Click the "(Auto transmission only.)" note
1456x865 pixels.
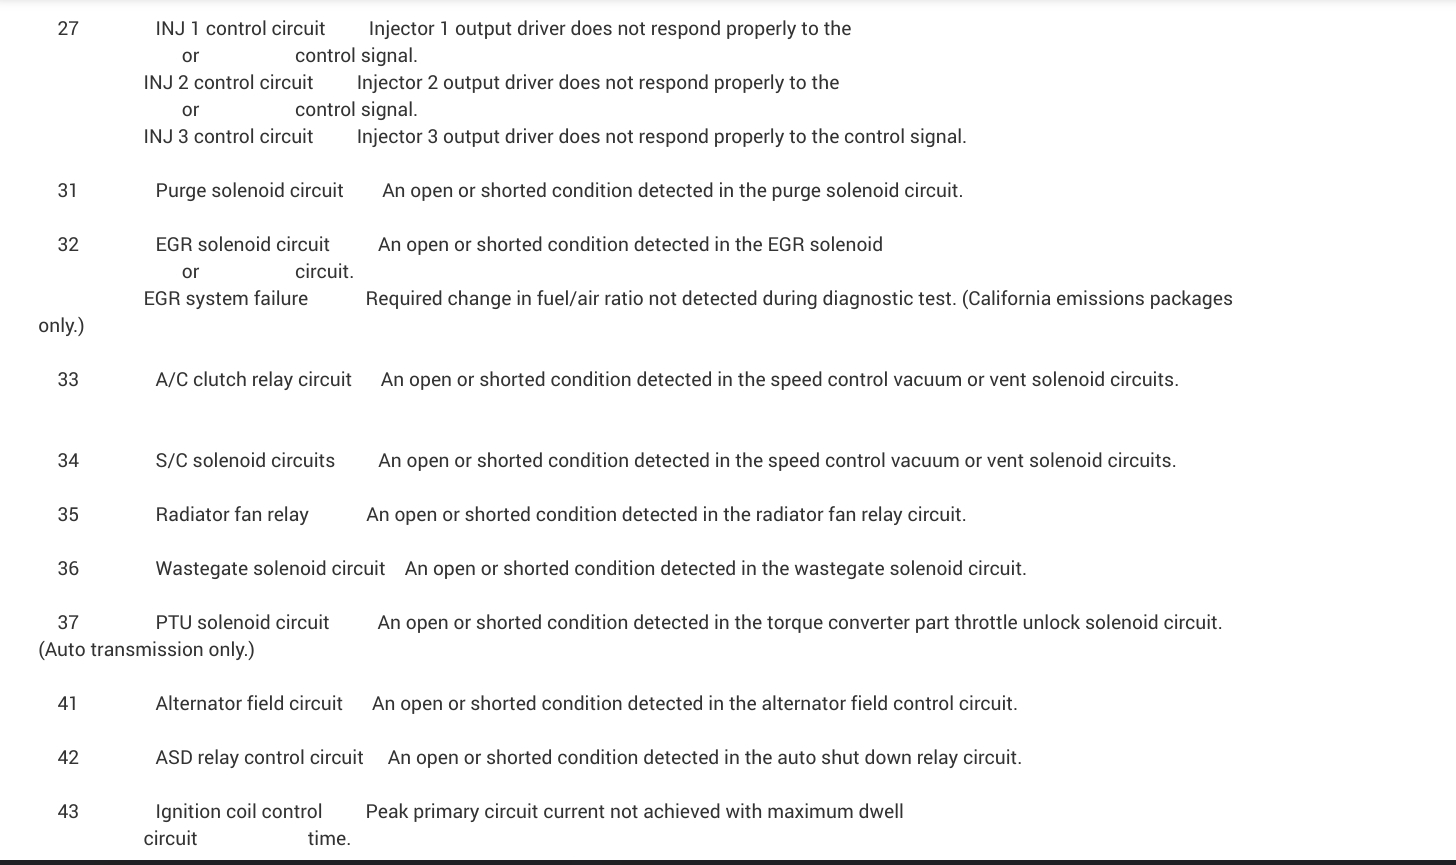pyautogui.click(x=146, y=650)
